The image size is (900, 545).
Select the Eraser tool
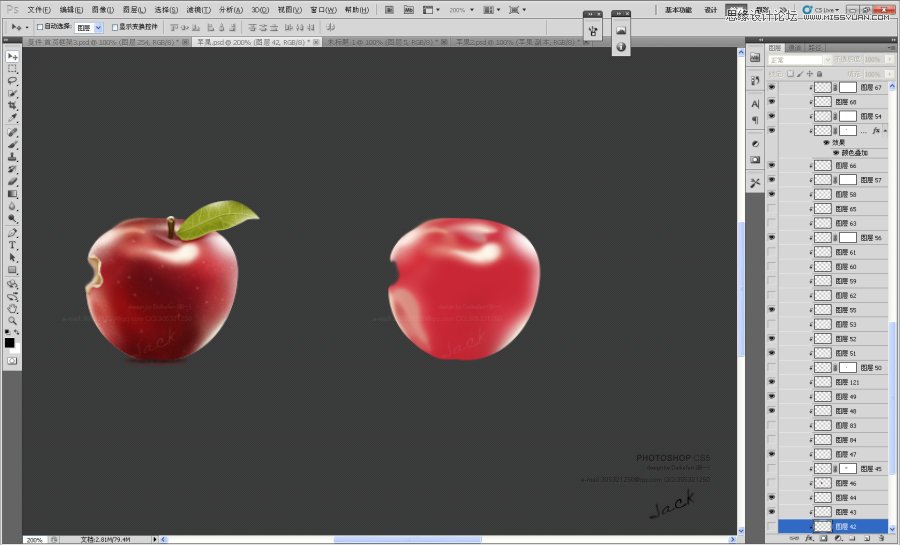coord(12,181)
